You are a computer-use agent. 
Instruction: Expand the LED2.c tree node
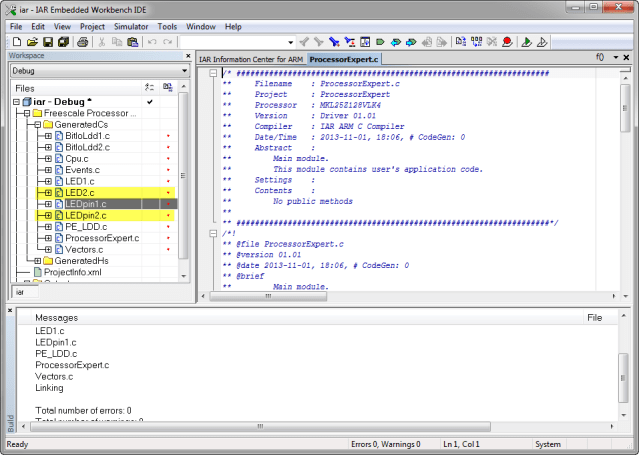point(48,192)
